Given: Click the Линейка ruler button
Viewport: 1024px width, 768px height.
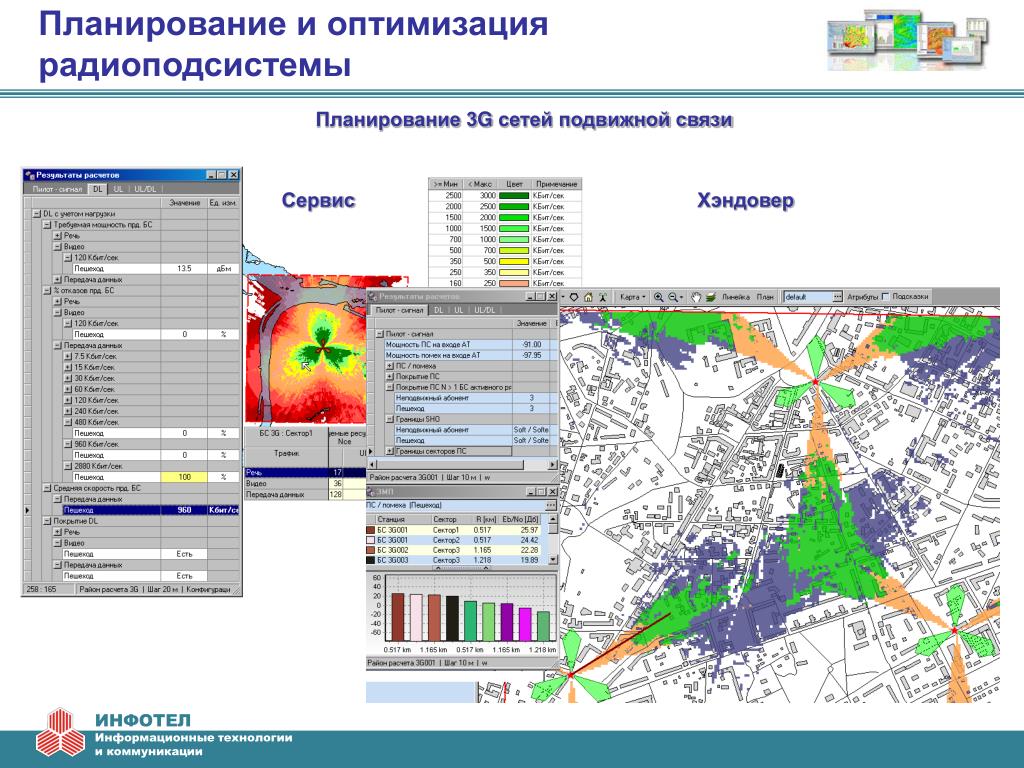Looking at the screenshot, I should point(736,297).
